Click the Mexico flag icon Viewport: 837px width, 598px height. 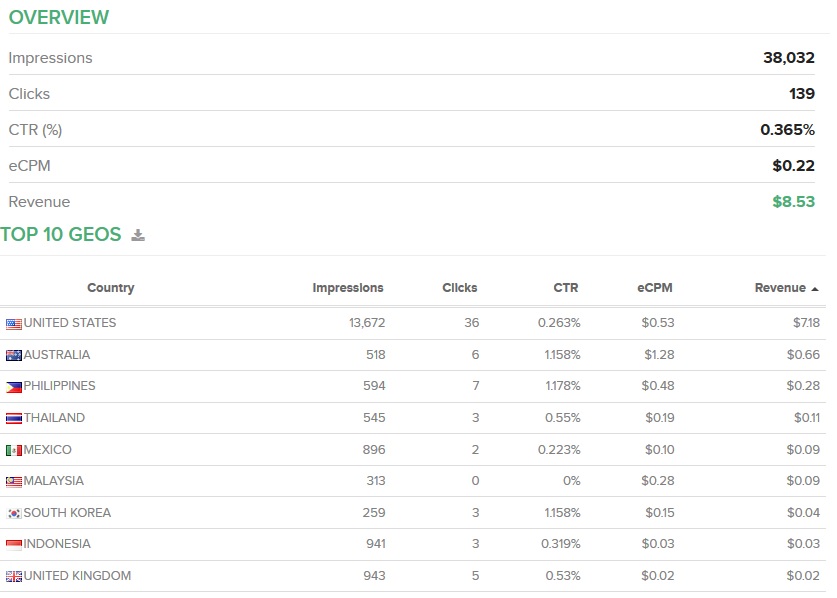(14, 450)
